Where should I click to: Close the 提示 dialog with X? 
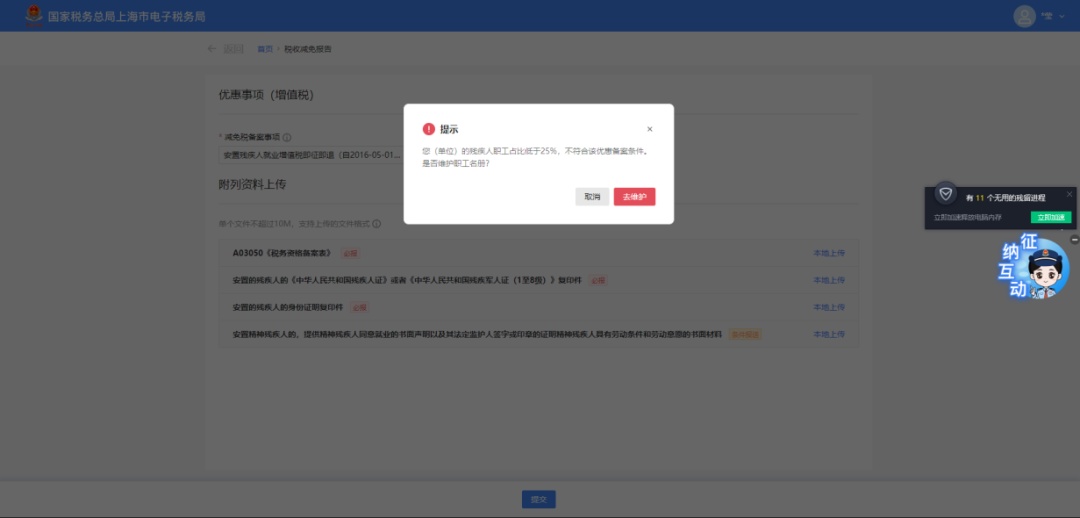[650, 129]
